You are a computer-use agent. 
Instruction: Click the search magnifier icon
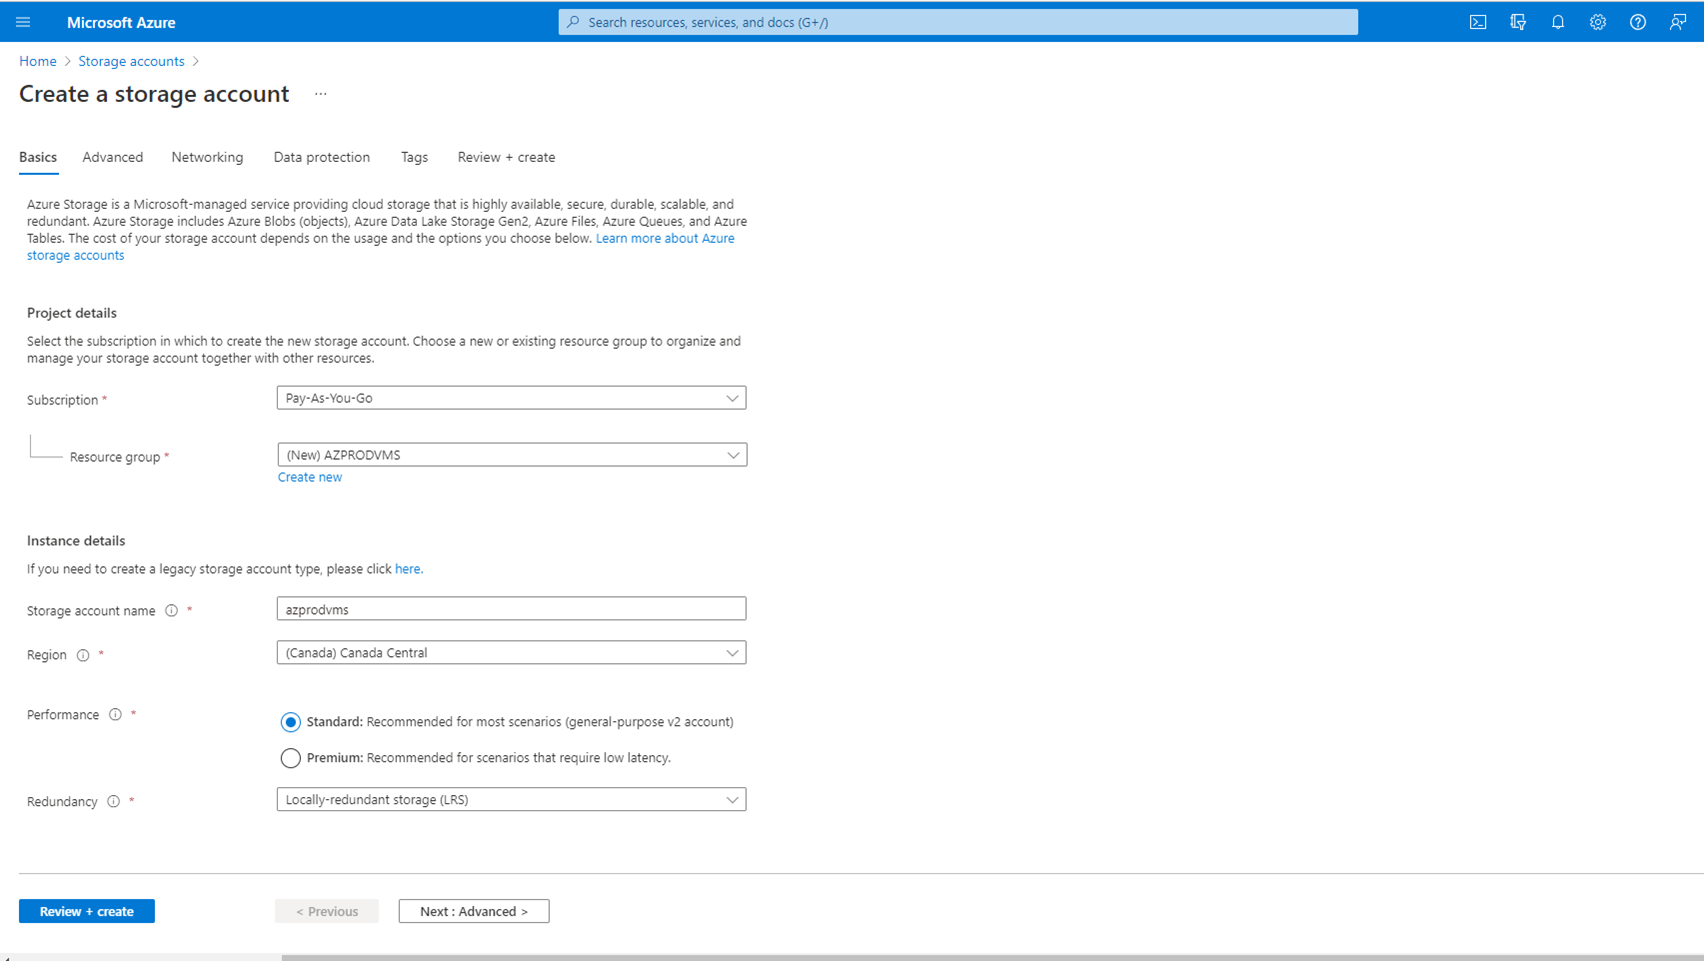573,22
